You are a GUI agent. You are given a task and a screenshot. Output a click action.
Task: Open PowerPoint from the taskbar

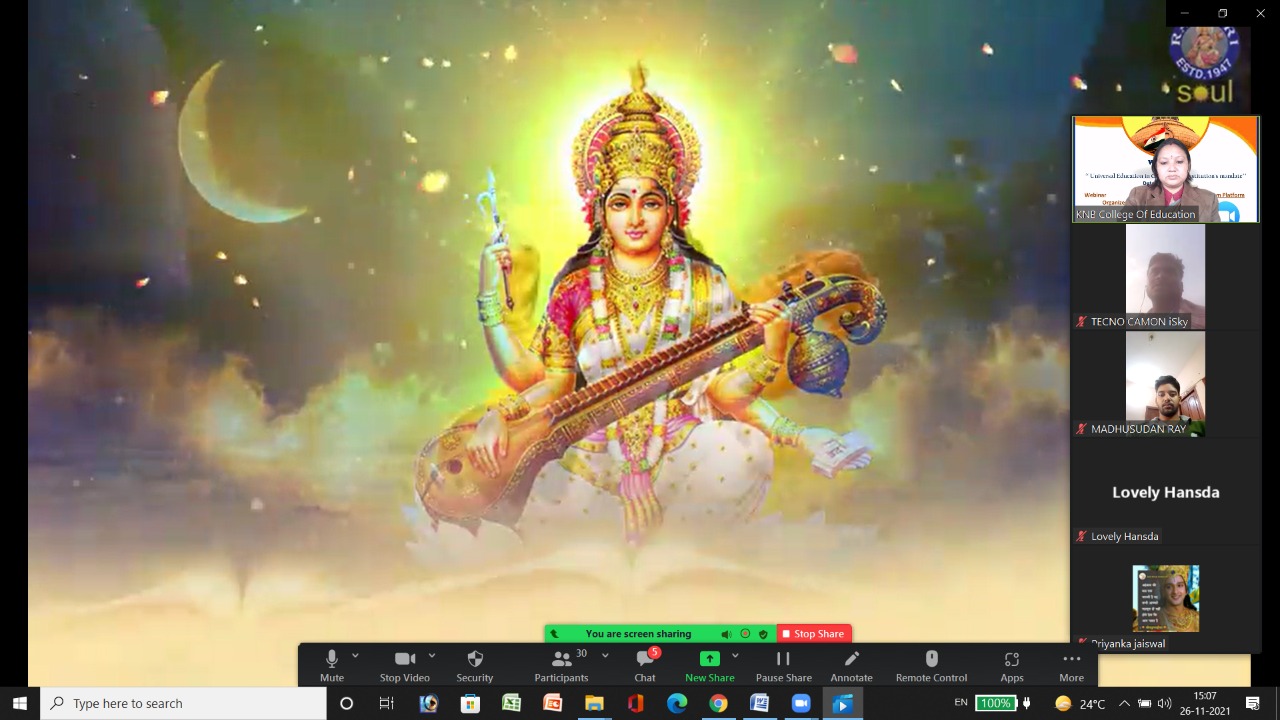tap(552, 704)
